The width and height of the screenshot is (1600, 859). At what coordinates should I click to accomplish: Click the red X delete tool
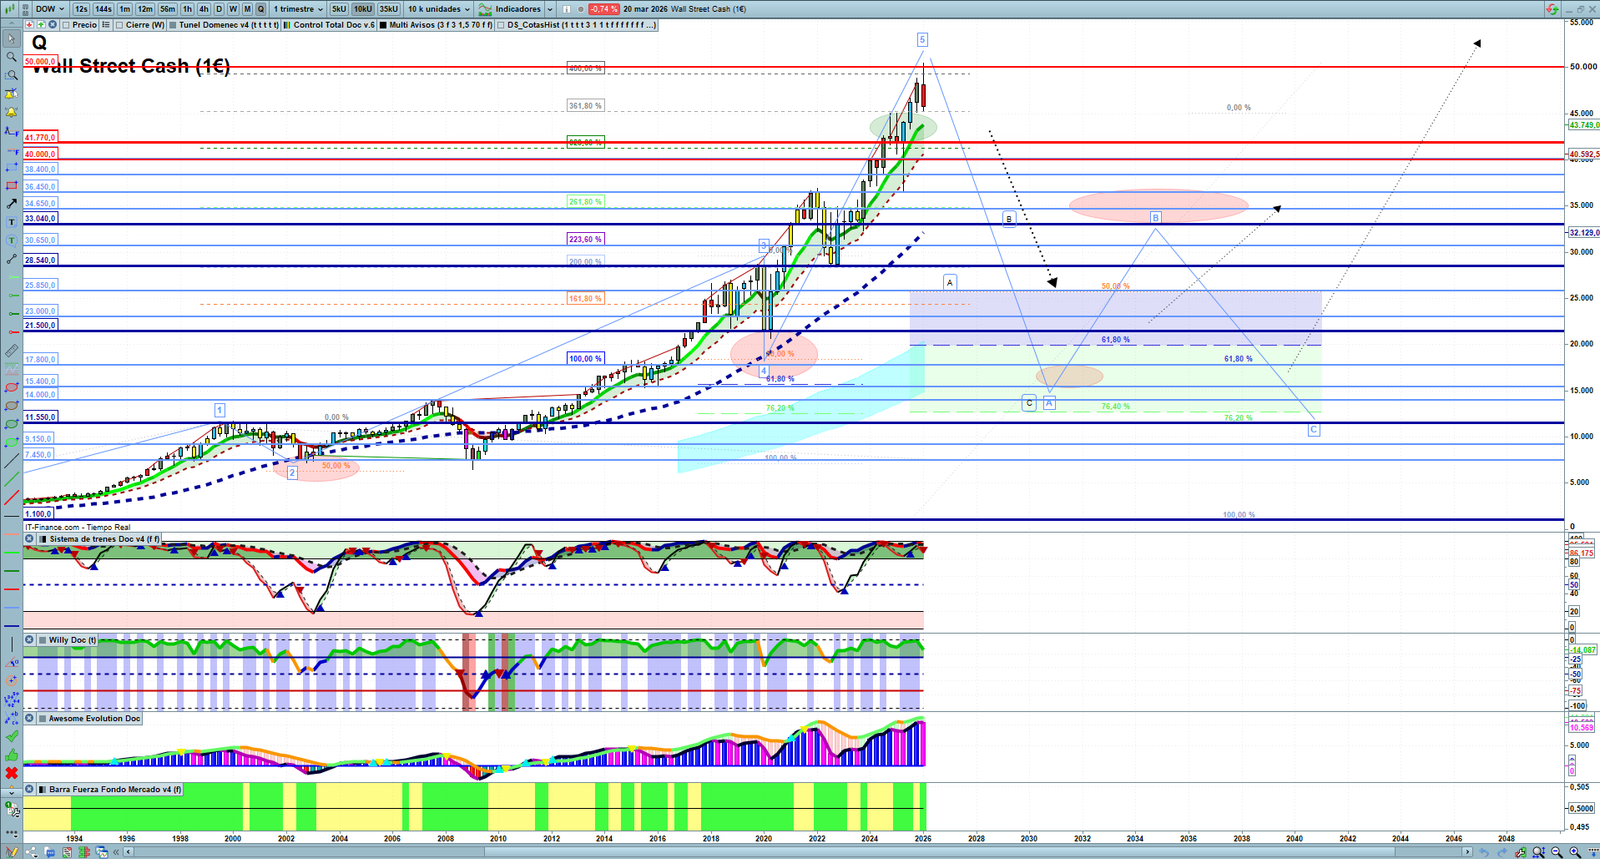pos(11,773)
